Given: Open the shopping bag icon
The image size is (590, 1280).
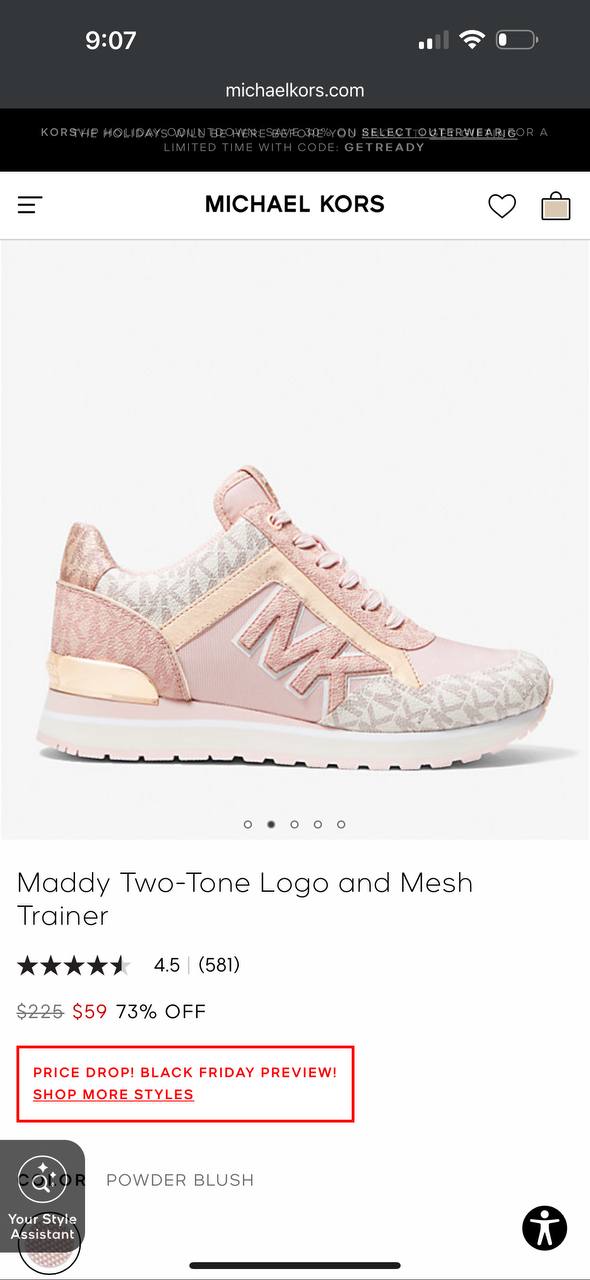Looking at the screenshot, I should point(556,205).
